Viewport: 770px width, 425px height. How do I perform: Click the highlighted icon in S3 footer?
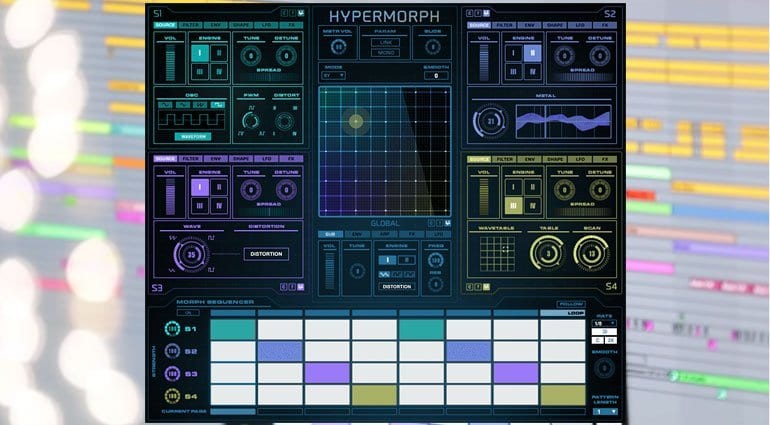pos(301,287)
